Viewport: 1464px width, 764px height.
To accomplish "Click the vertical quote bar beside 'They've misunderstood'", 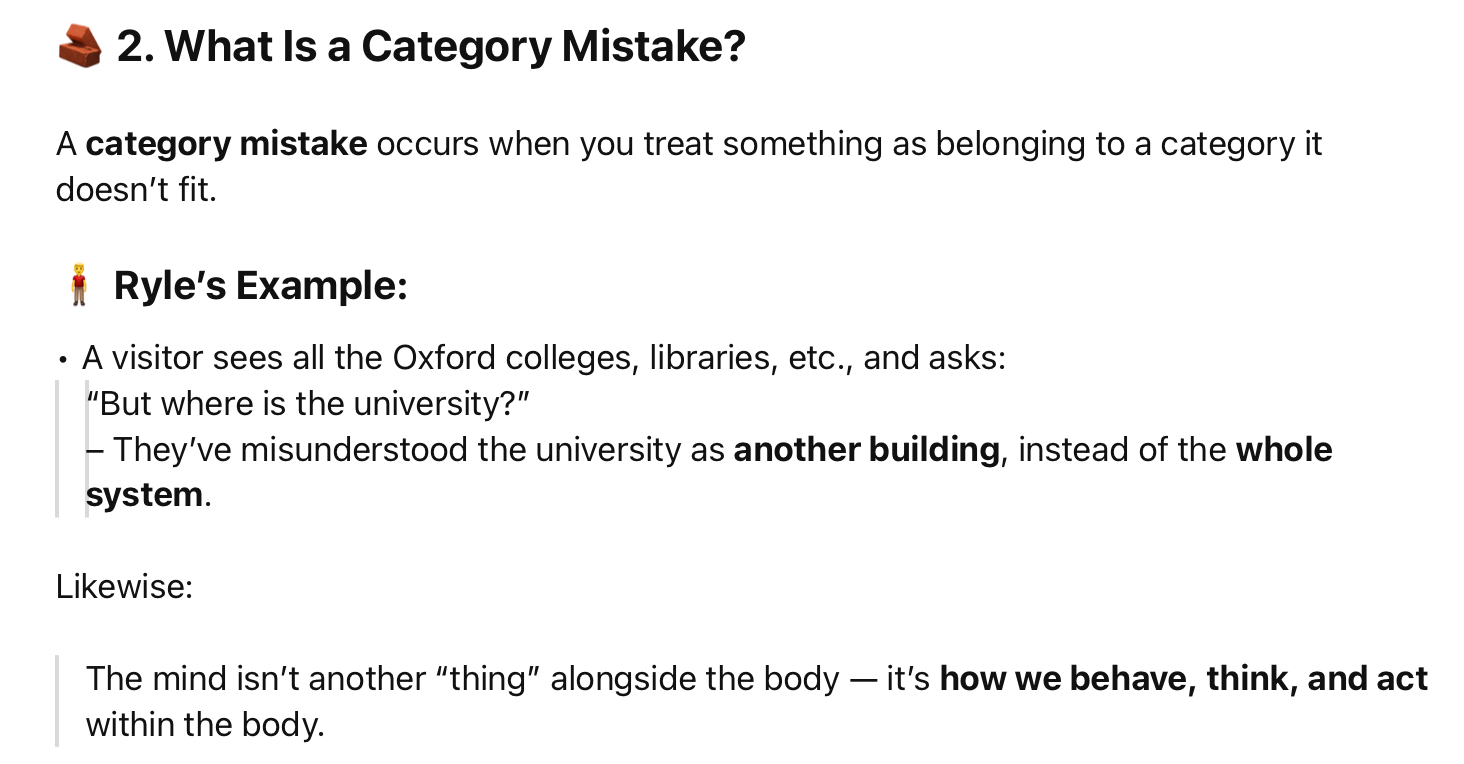I will (x=57, y=449).
